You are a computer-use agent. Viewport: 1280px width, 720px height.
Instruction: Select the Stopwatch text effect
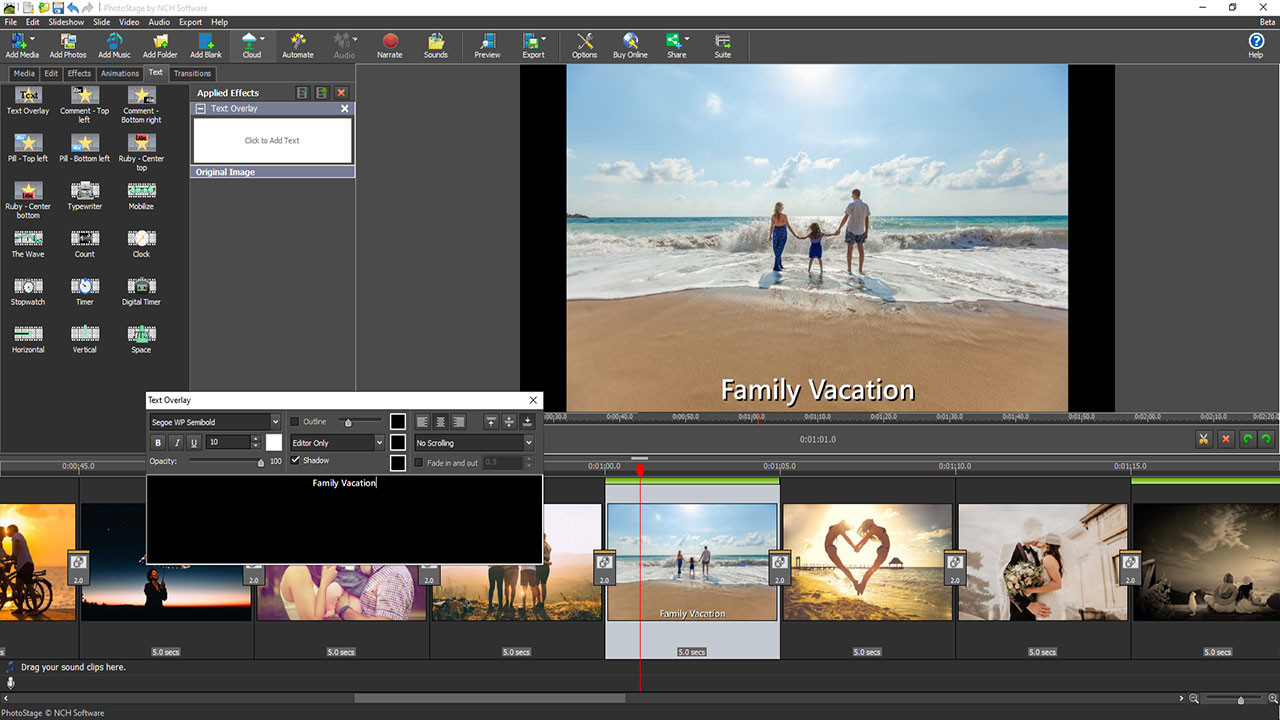tap(27, 290)
